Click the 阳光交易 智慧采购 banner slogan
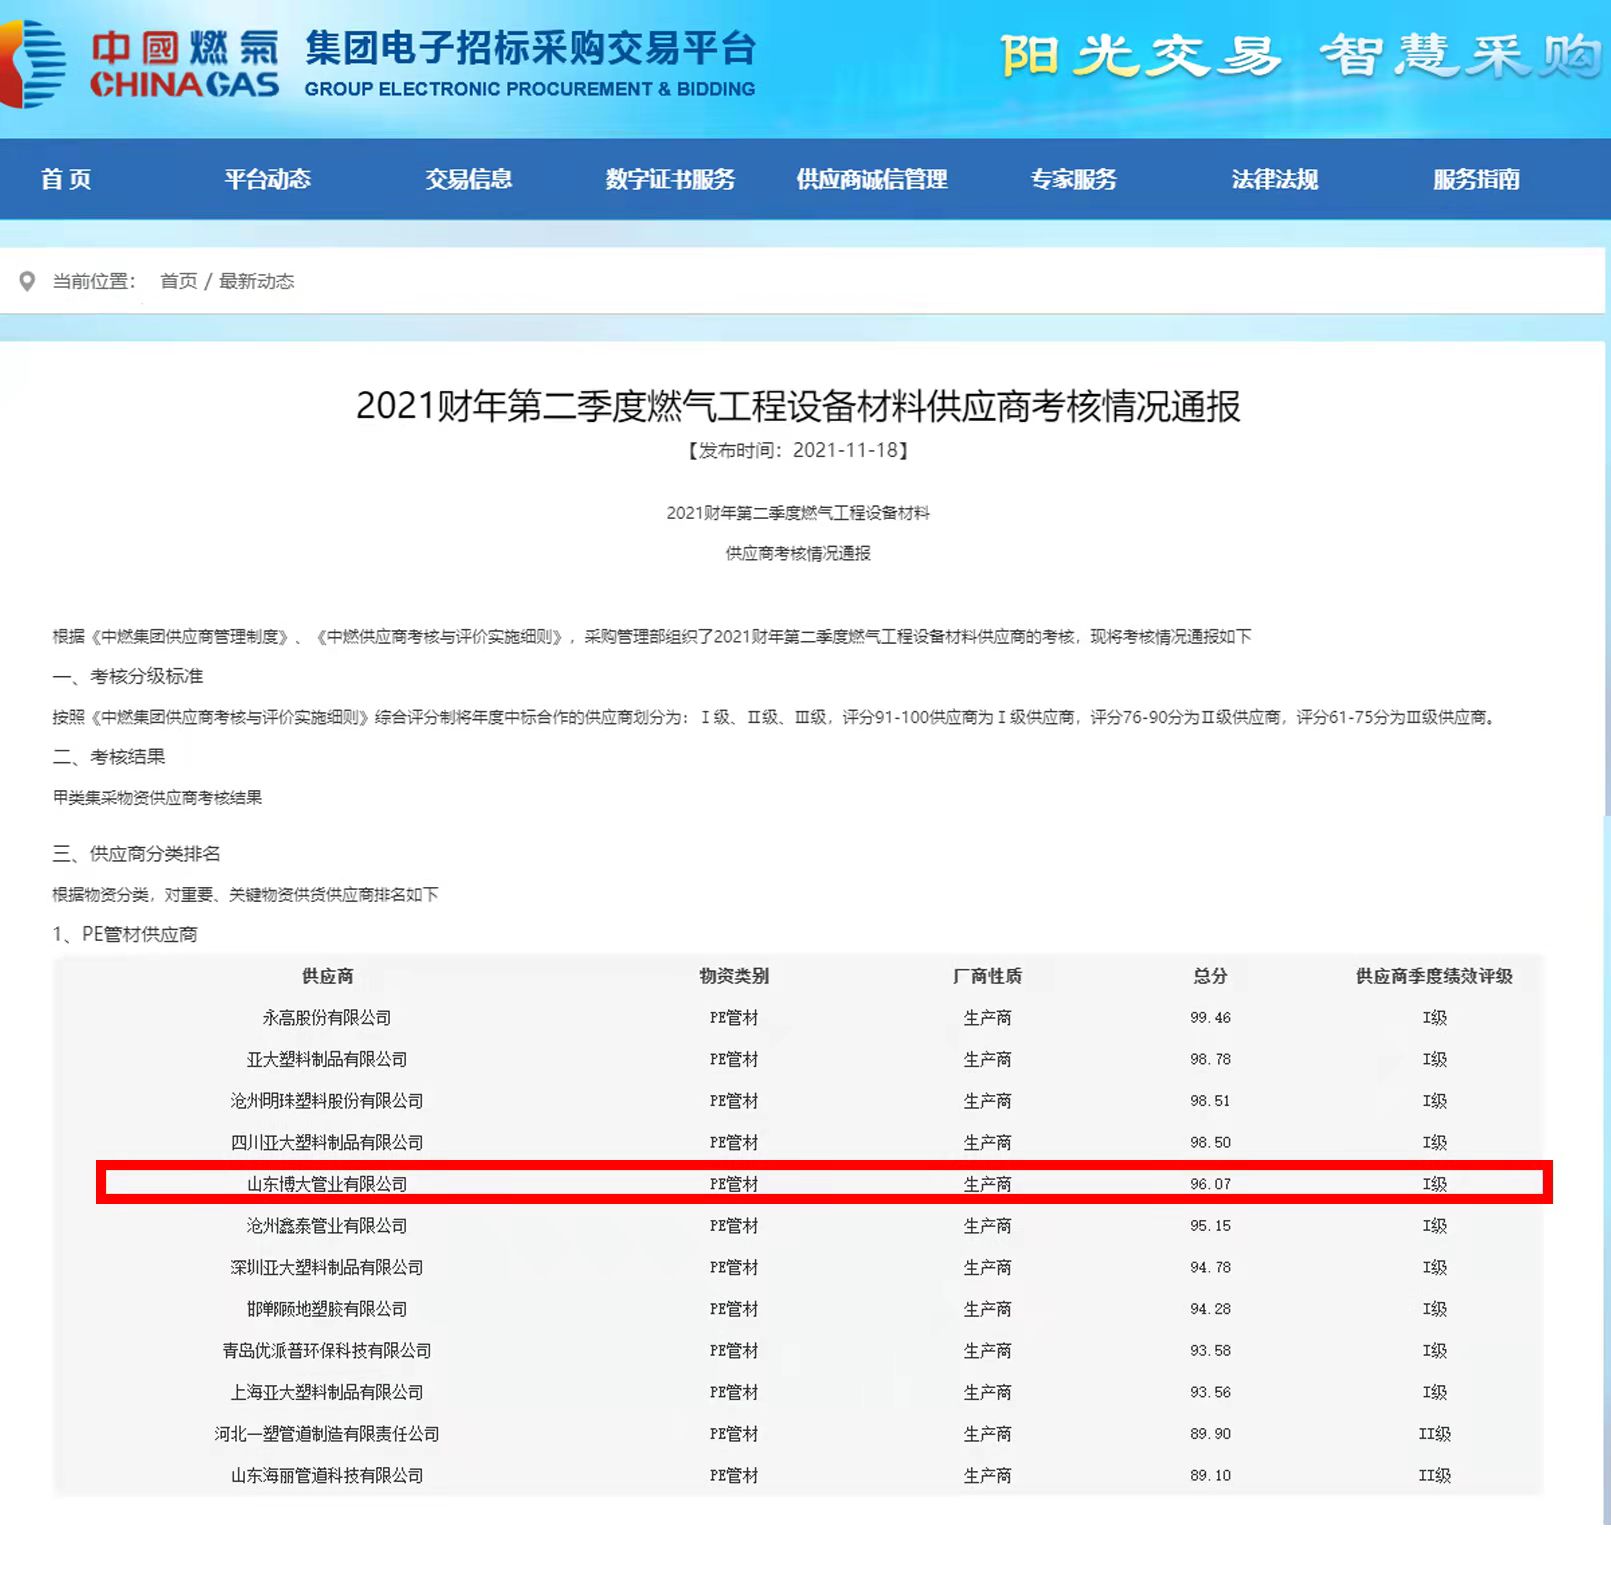The height and width of the screenshot is (1581, 1611). [1298, 56]
